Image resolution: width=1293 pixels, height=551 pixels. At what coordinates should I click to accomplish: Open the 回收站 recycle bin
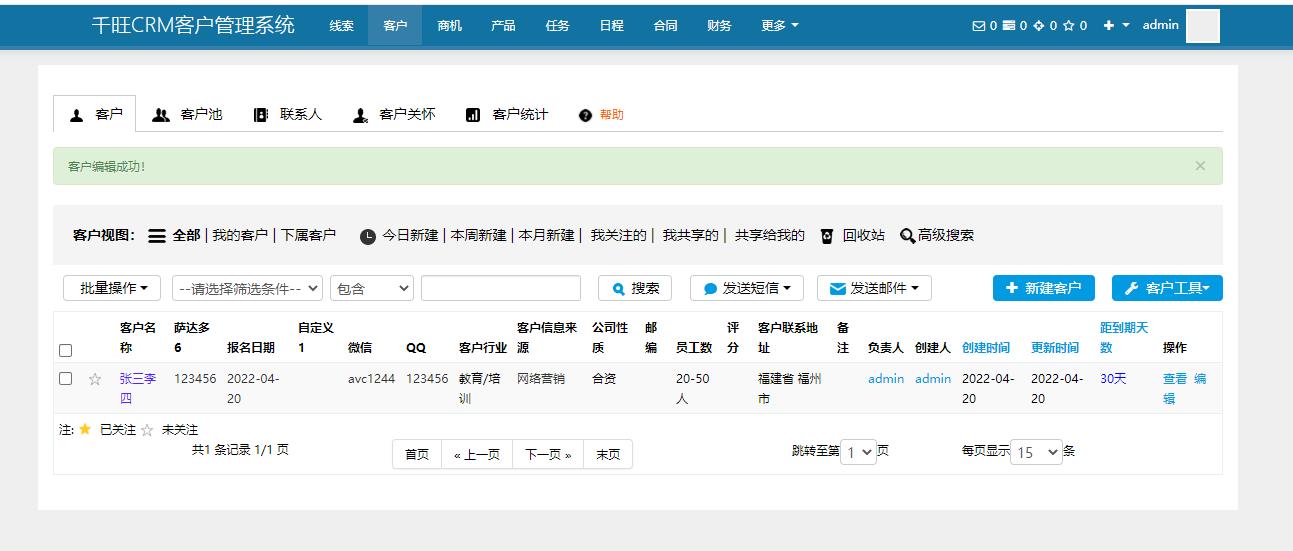point(853,236)
